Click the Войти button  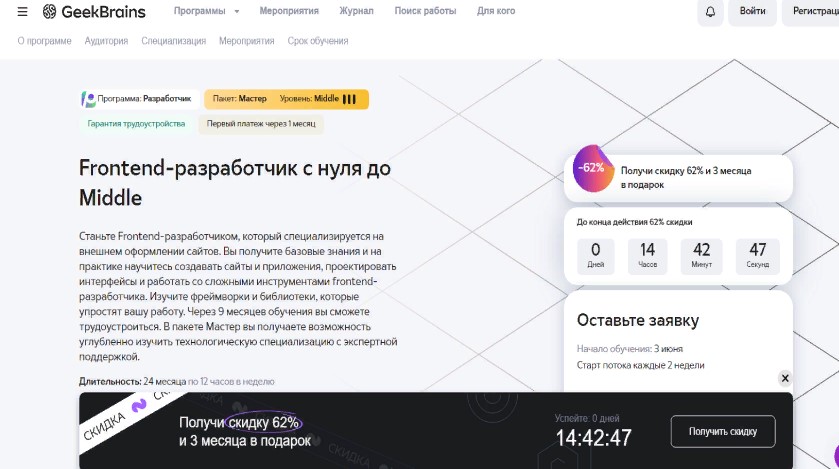[752, 11]
